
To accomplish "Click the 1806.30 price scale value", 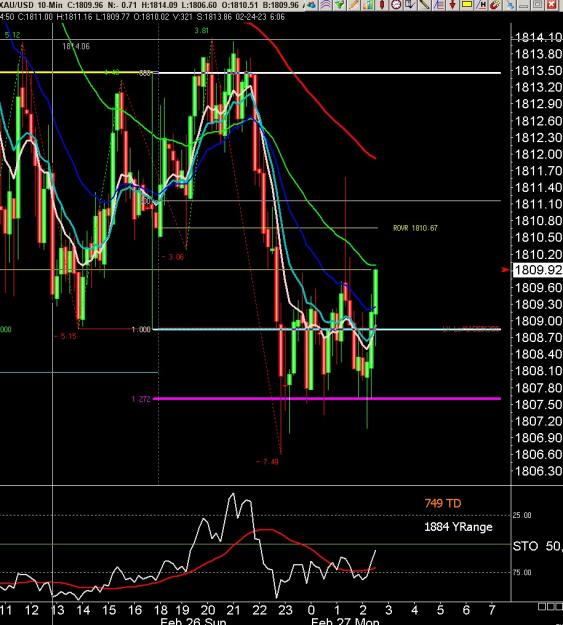I will pyautogui.click(x=538, y=471).
